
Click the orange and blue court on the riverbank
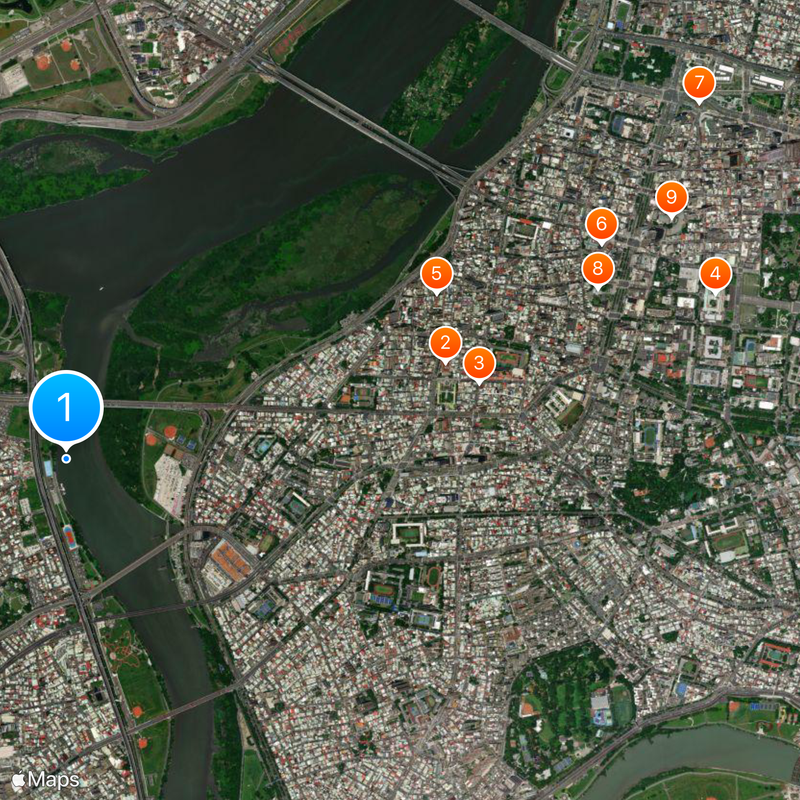(70, 538)
